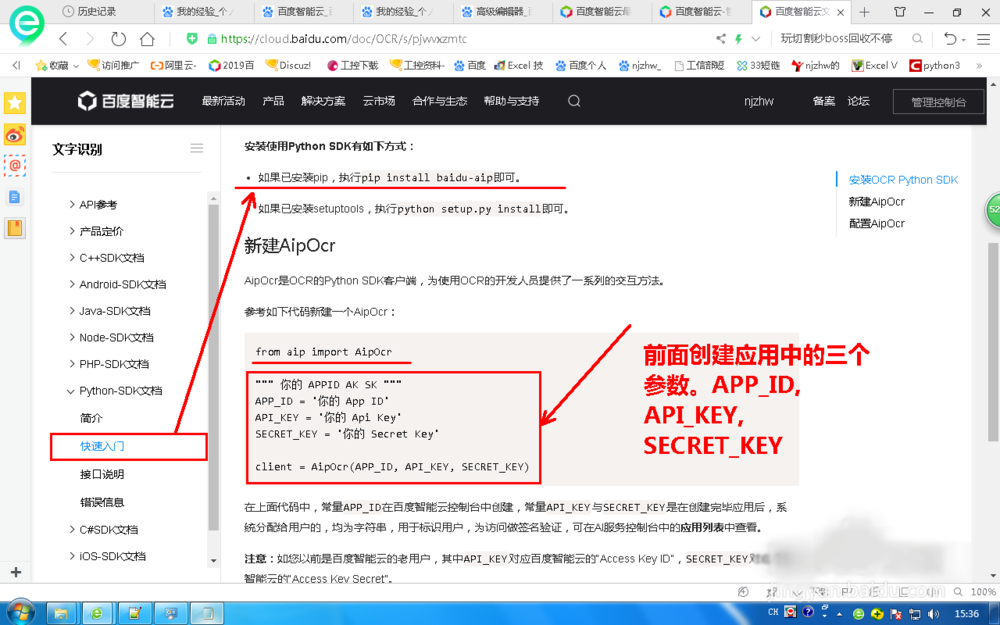Select 简介 under Python-SDK文档

click(x=91, y=418)
